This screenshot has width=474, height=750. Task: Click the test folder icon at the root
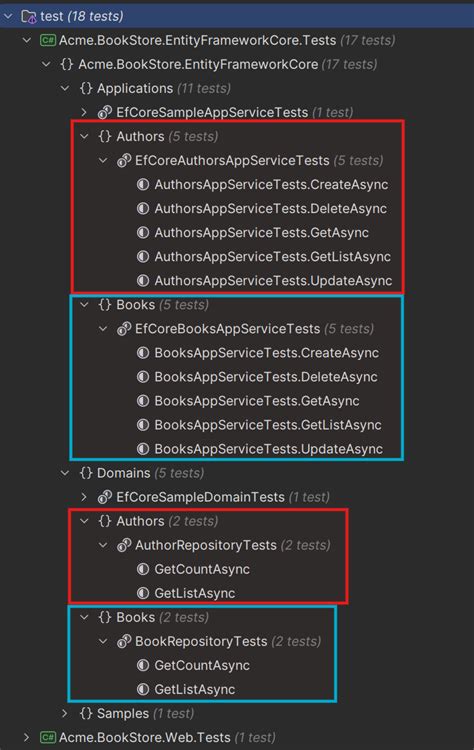click(29, 17)
